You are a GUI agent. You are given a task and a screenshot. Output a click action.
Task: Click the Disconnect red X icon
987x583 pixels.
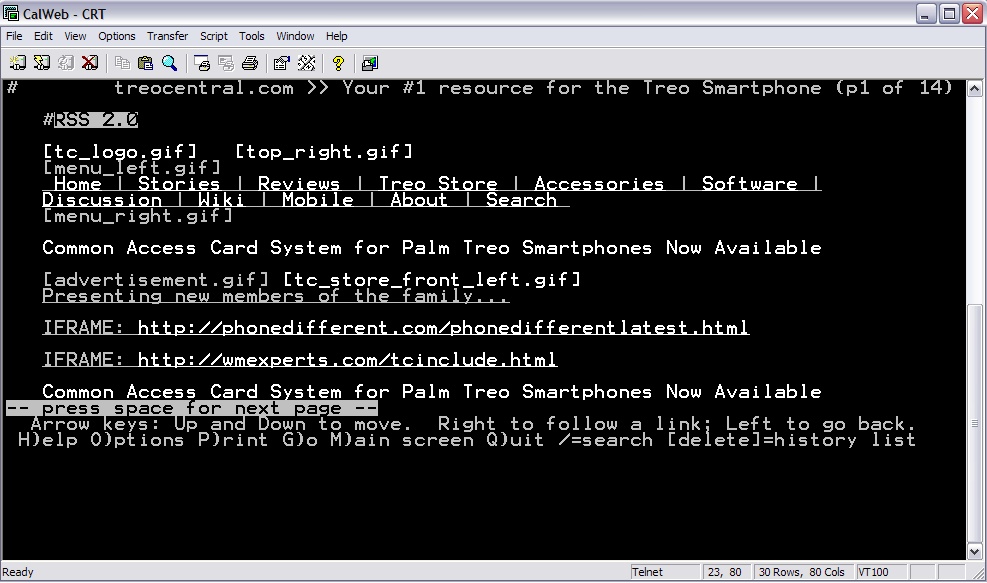point(89,63)
